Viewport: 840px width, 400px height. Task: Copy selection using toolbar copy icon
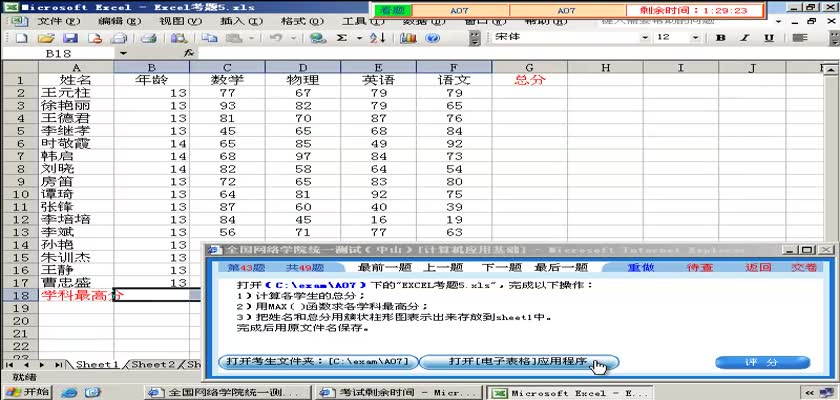208,38
